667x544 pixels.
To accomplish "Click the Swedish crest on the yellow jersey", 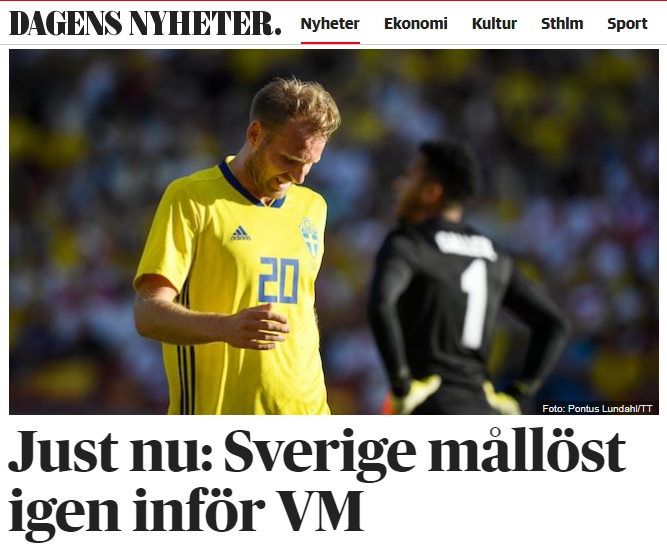I will pos(310,237).
